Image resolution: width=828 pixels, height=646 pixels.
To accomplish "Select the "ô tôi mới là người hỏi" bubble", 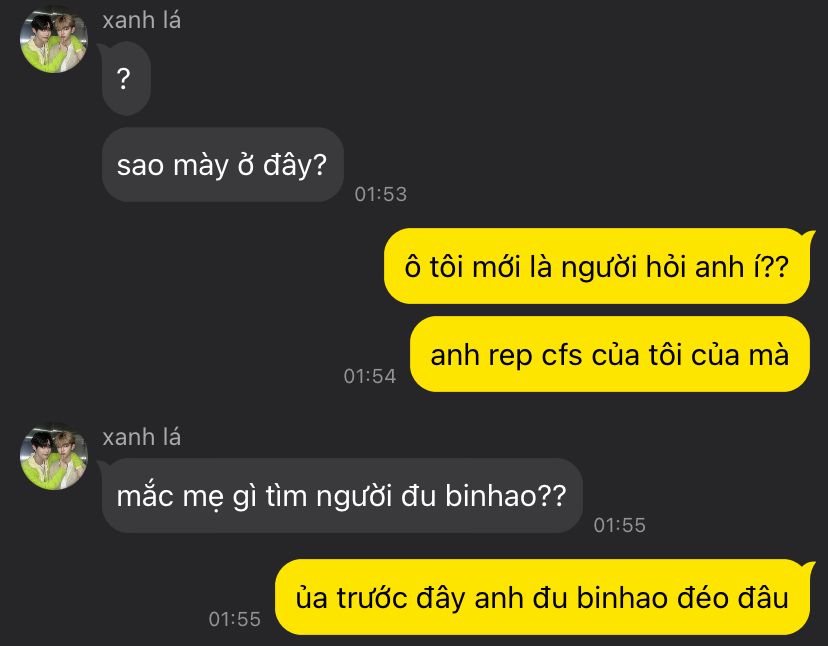I will click(598, 266).
